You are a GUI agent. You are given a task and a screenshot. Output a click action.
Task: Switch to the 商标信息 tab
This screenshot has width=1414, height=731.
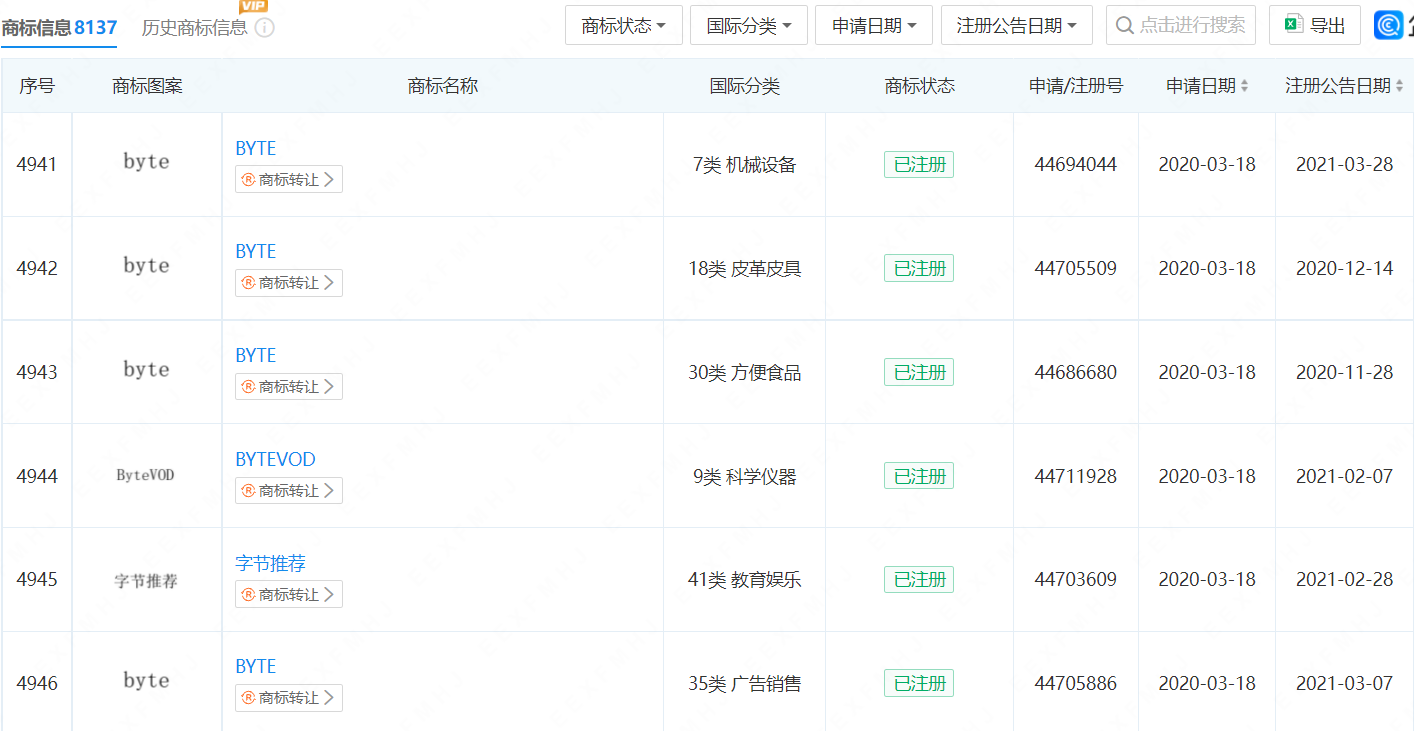59,28
